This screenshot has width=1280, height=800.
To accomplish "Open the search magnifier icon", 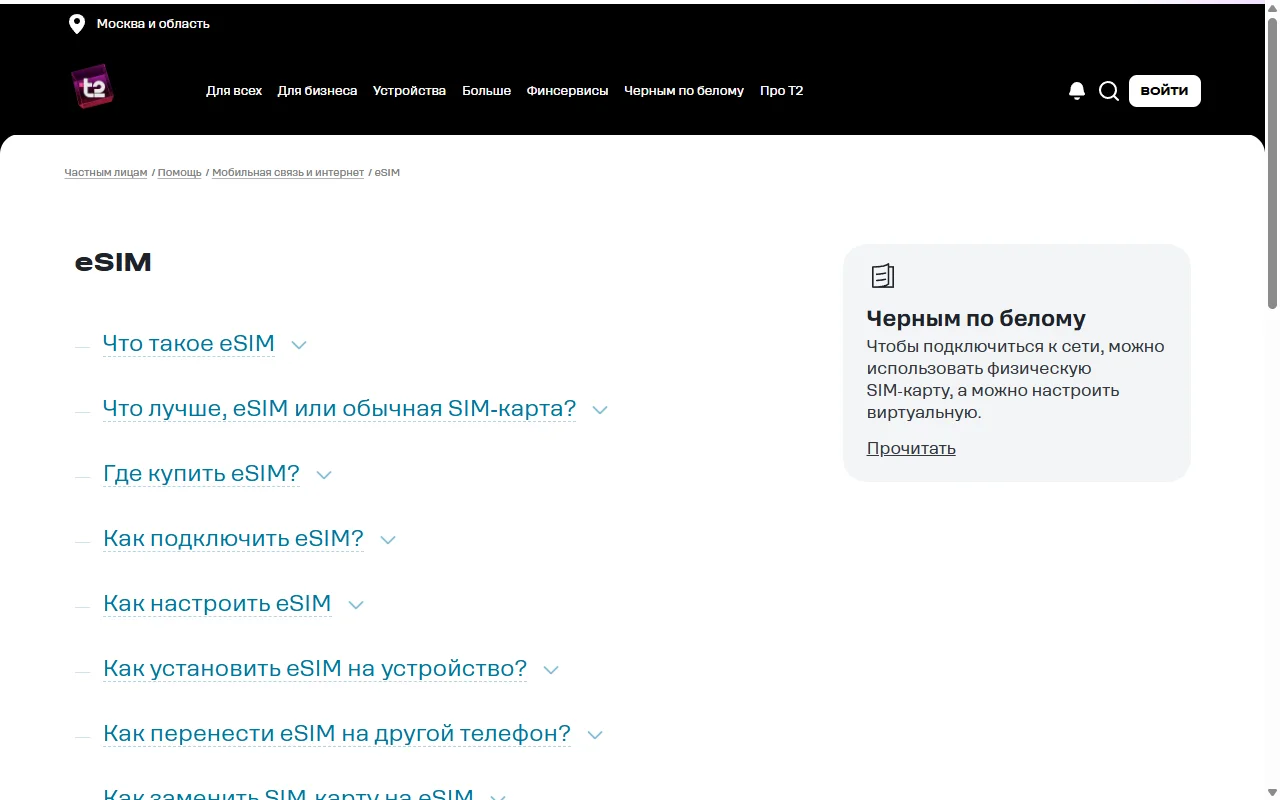I will [x=1109, y=91].
